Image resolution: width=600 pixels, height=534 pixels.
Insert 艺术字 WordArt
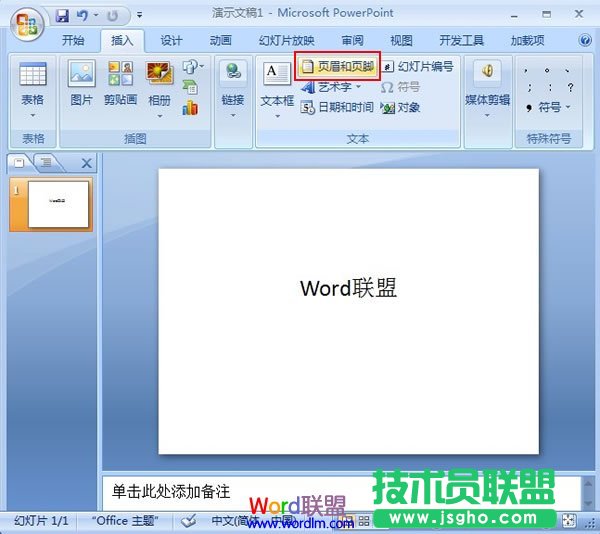326,87
